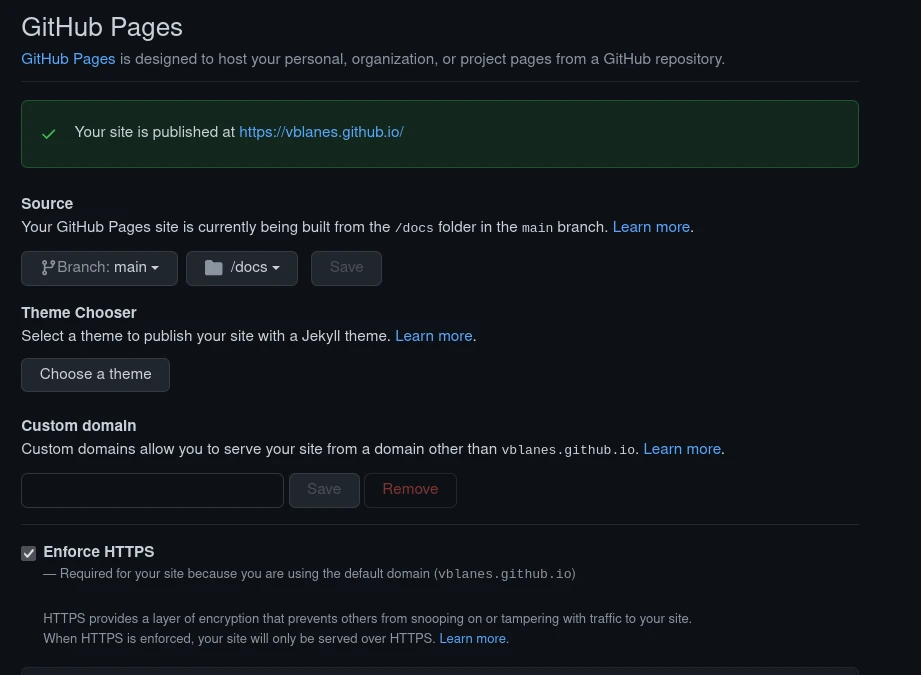Uncheck the Enforce HTTPS checkbox
Image resolution: width=921 pixels, height=675 pixels.
tap(29, 553)
